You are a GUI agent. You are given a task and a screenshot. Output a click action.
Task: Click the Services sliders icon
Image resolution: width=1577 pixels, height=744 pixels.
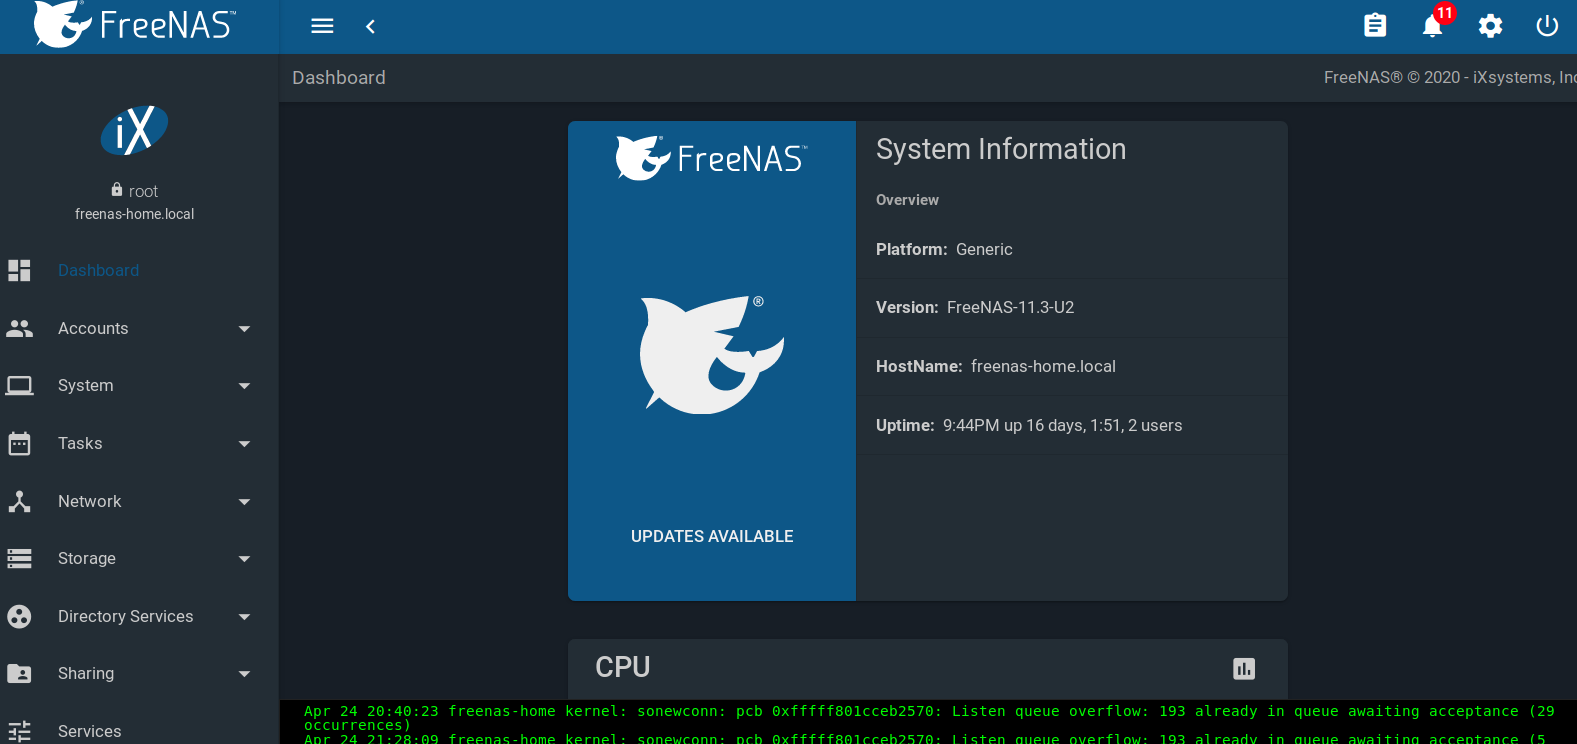tap(19, 731)
